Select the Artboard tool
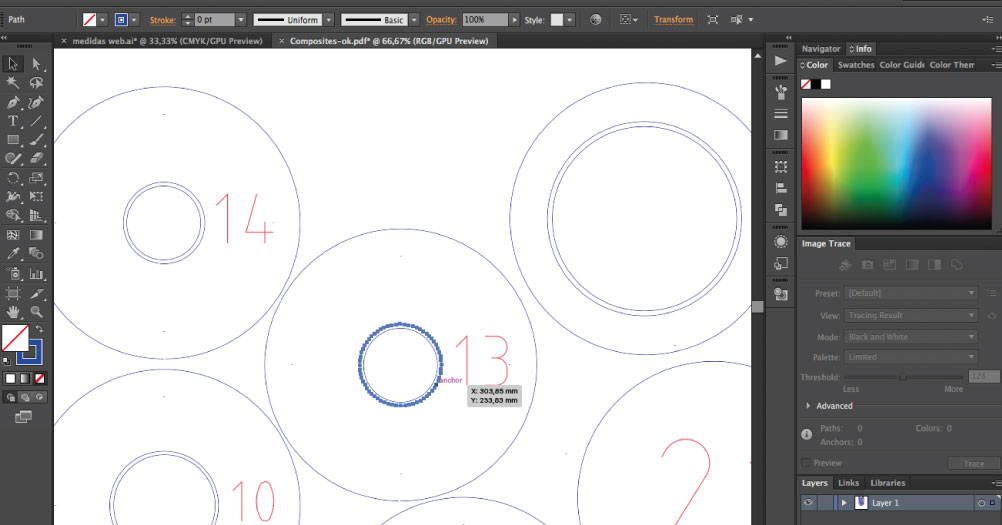The width and height of the screenshot is (1002, 525). (x=13, y=293)
